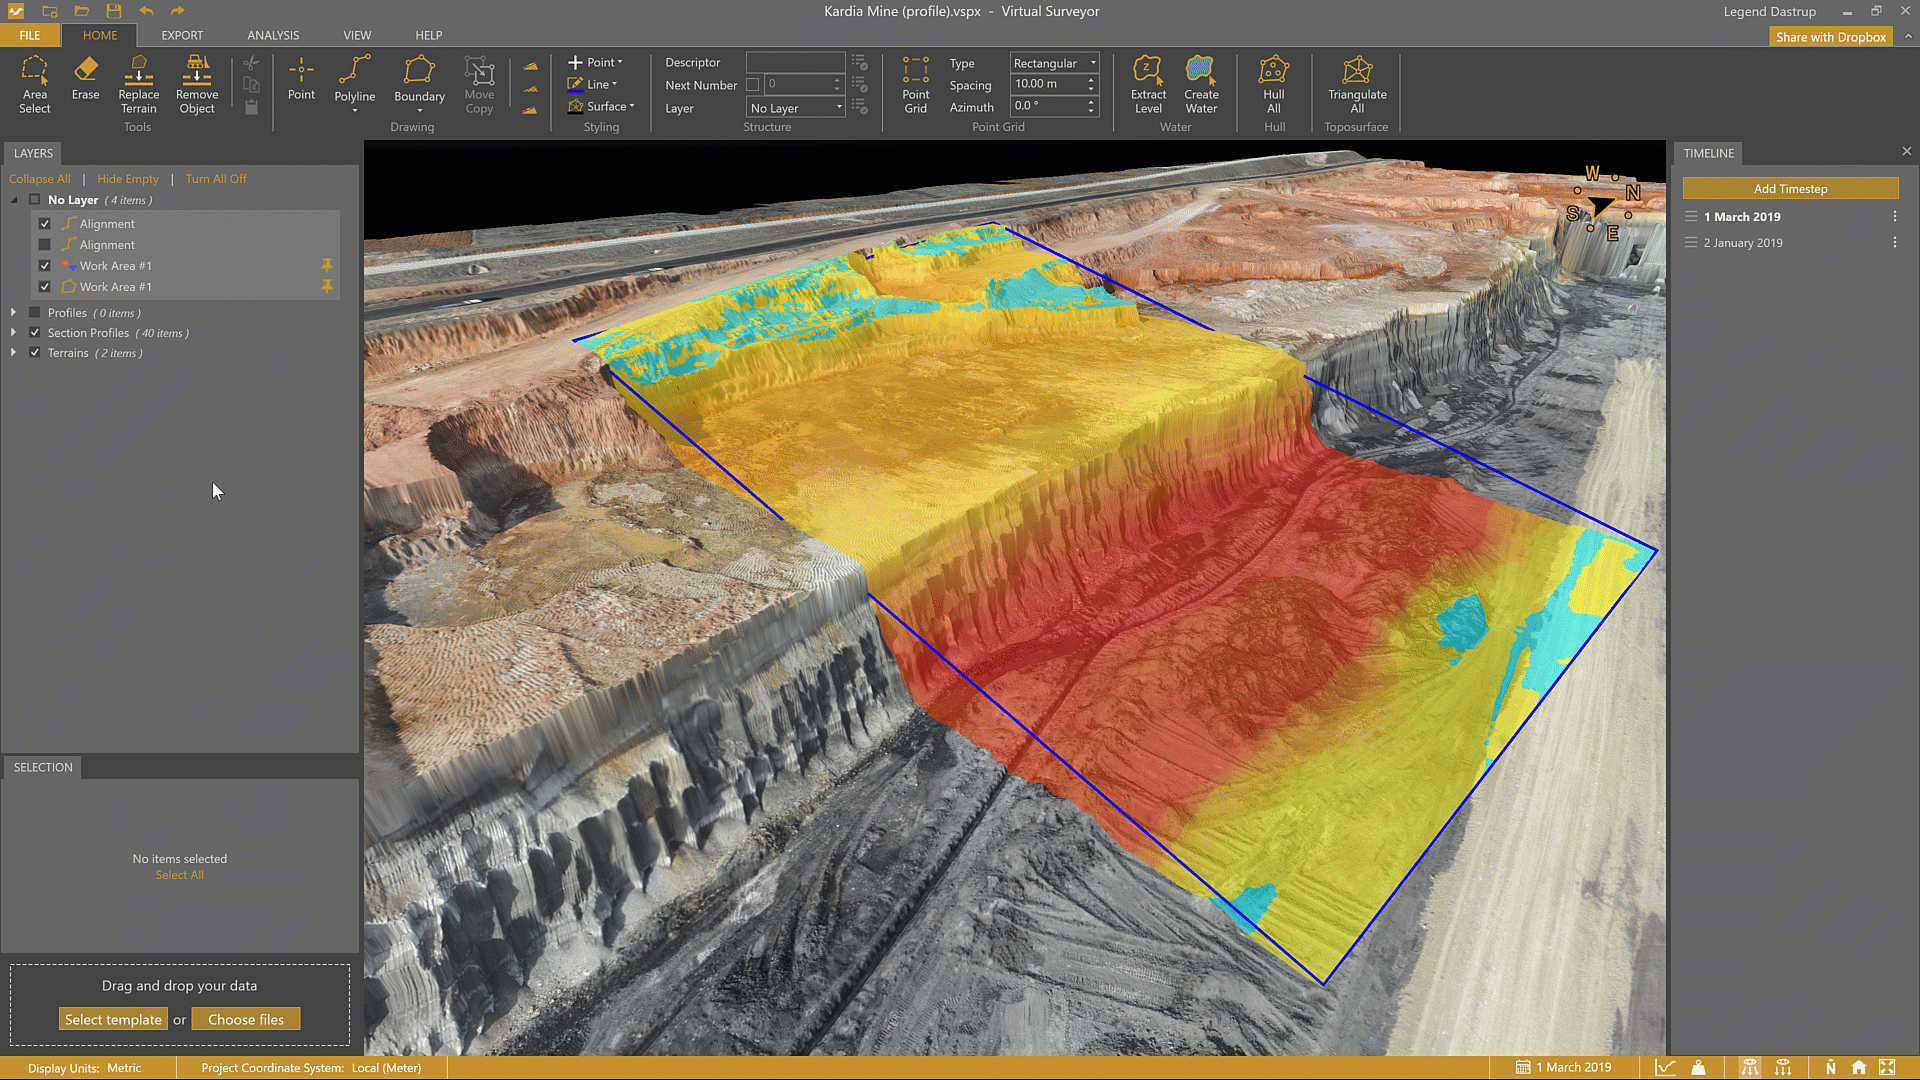The image size is (1920, 1080).
Task: Choose the Polyline drawing tool
Action: click(x=354, y=80)
